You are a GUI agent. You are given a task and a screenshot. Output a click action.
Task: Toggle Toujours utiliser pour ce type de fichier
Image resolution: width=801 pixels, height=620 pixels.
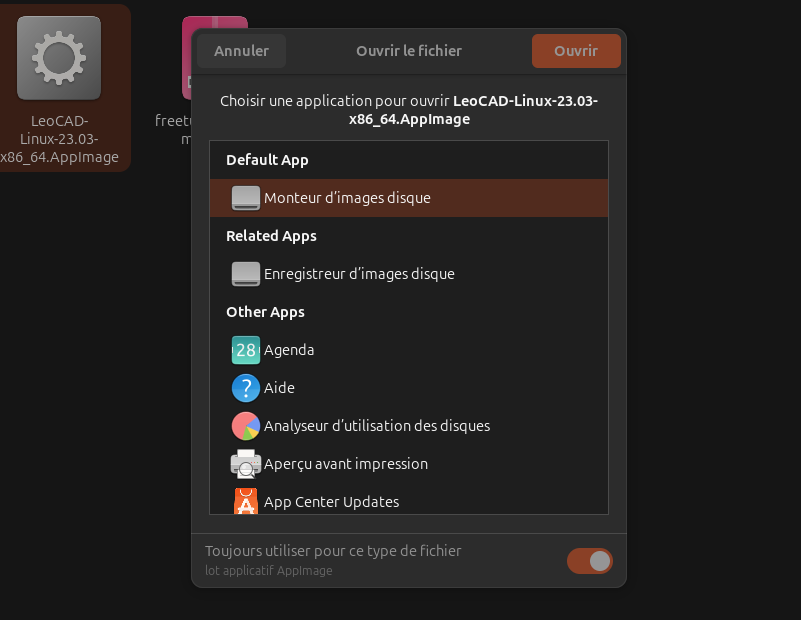point(590,561)
